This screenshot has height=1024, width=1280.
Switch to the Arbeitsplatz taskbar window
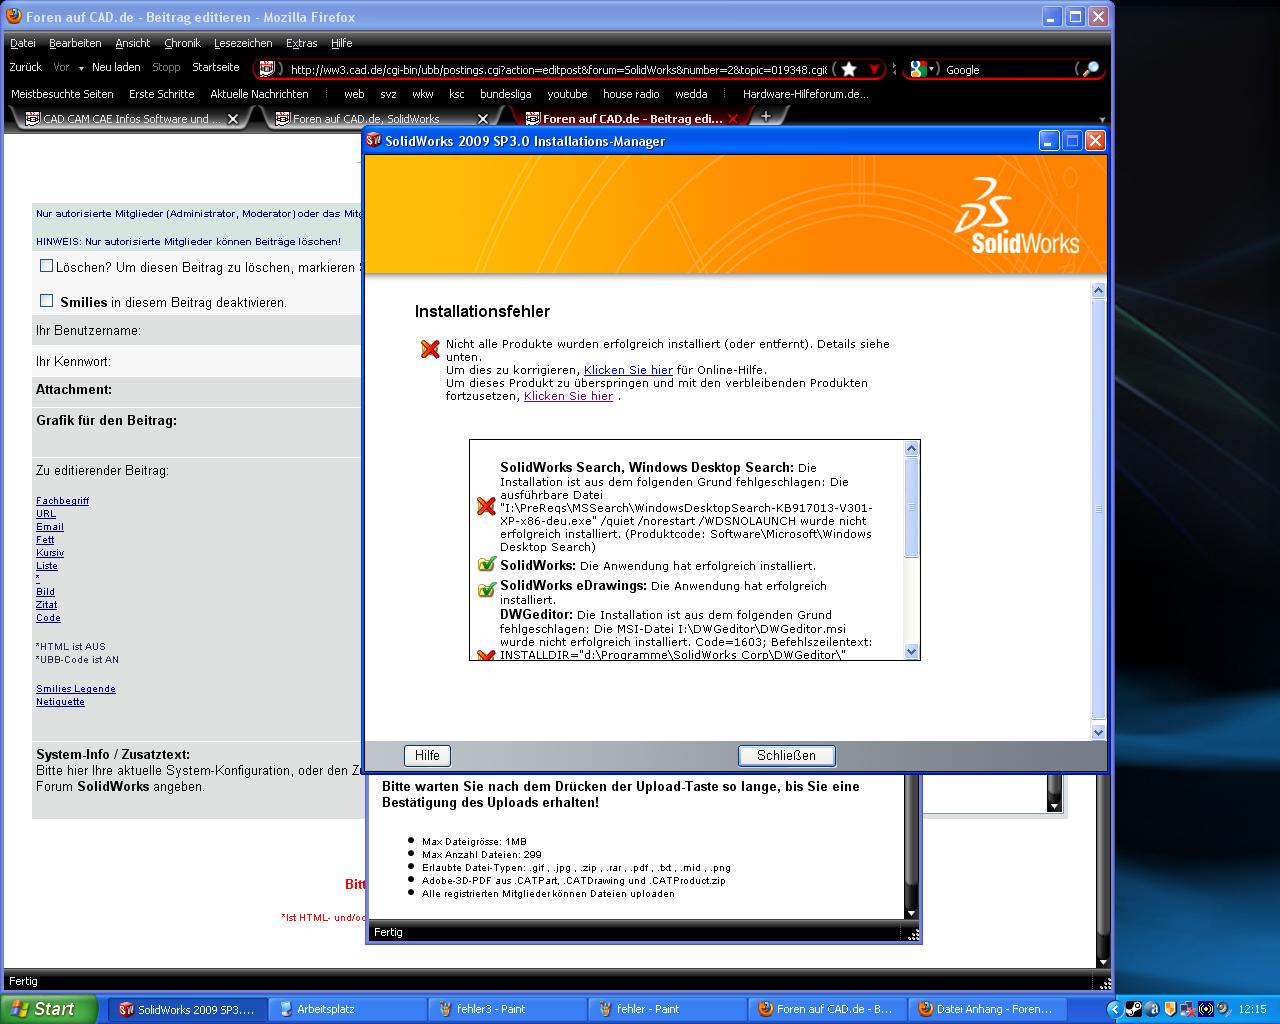(x=347, y=1009)
